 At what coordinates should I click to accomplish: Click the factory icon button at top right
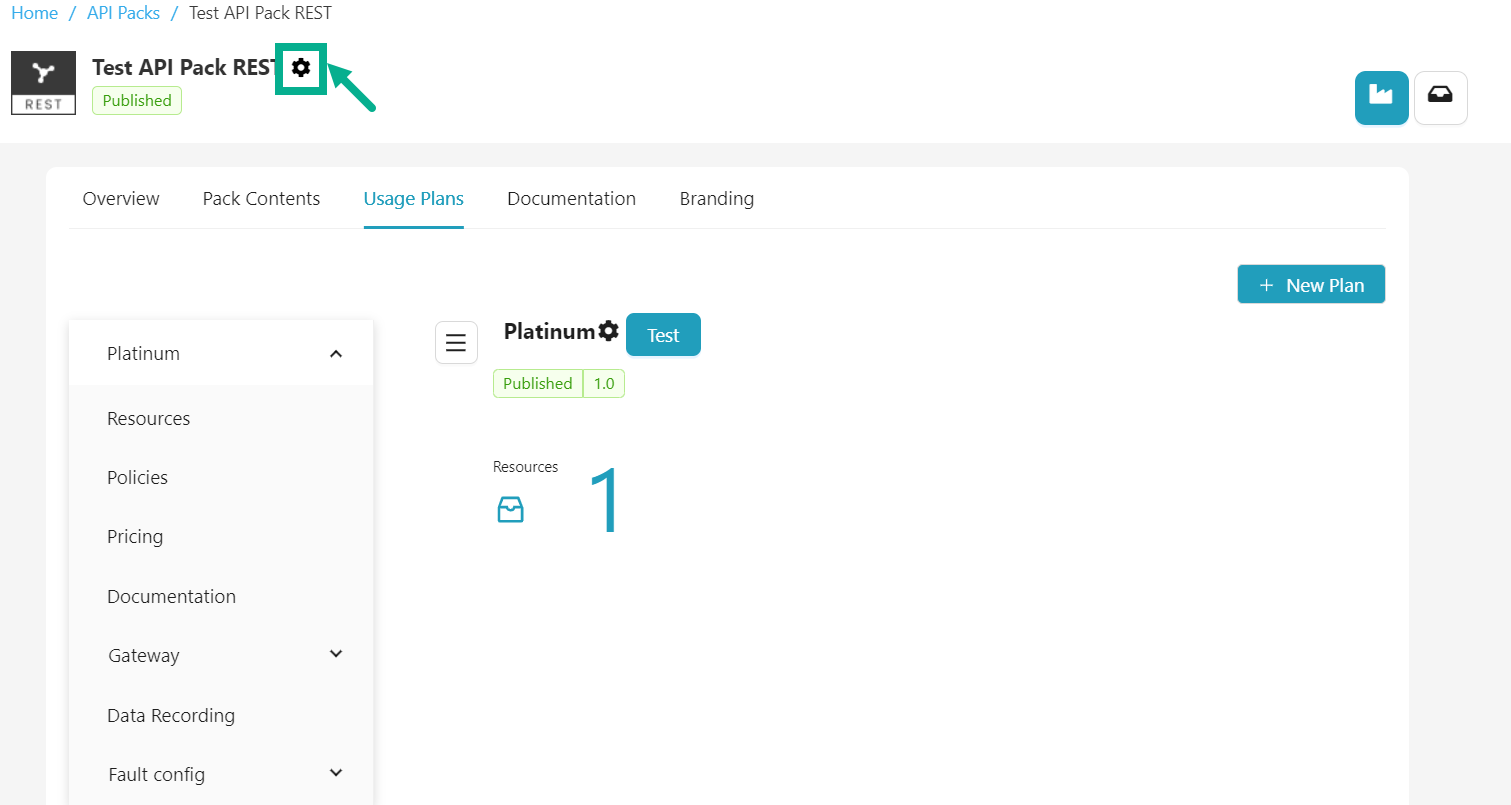[x=1381, y=97]
